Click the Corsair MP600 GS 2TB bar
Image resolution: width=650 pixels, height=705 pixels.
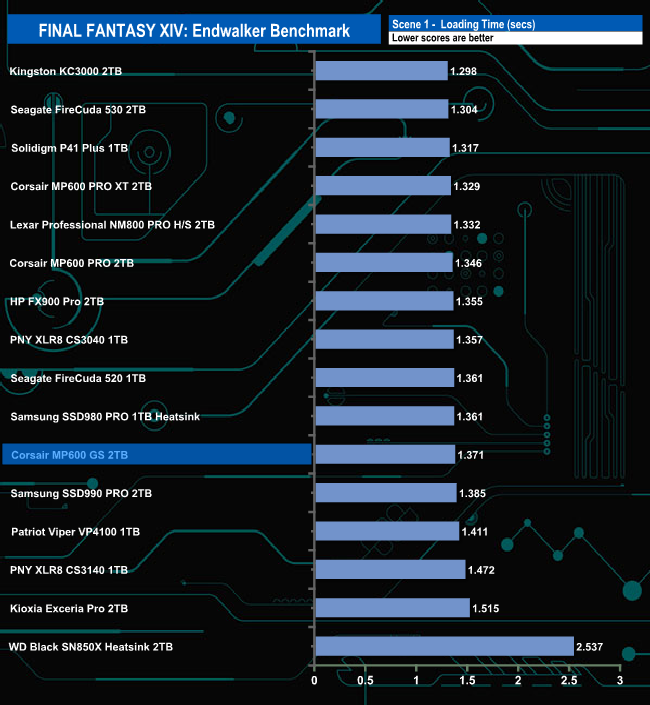tap(385, 454)
